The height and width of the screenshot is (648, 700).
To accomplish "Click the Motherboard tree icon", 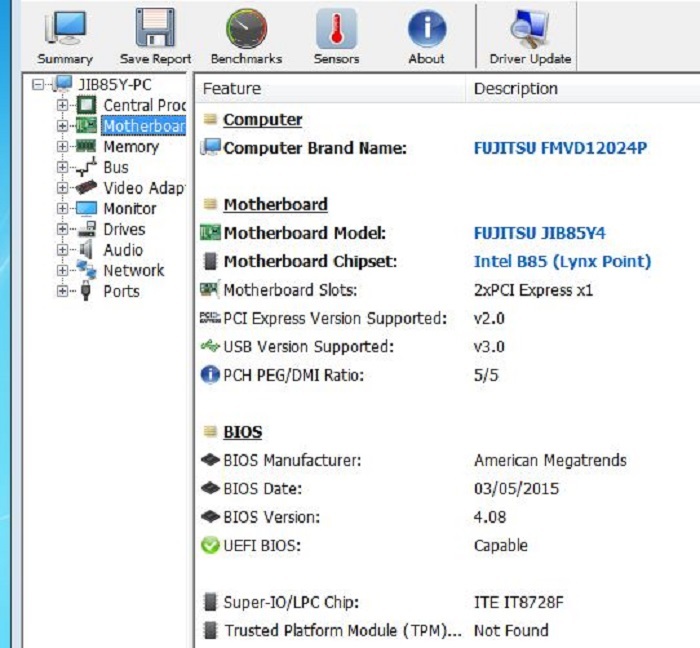I will (86, 125).
